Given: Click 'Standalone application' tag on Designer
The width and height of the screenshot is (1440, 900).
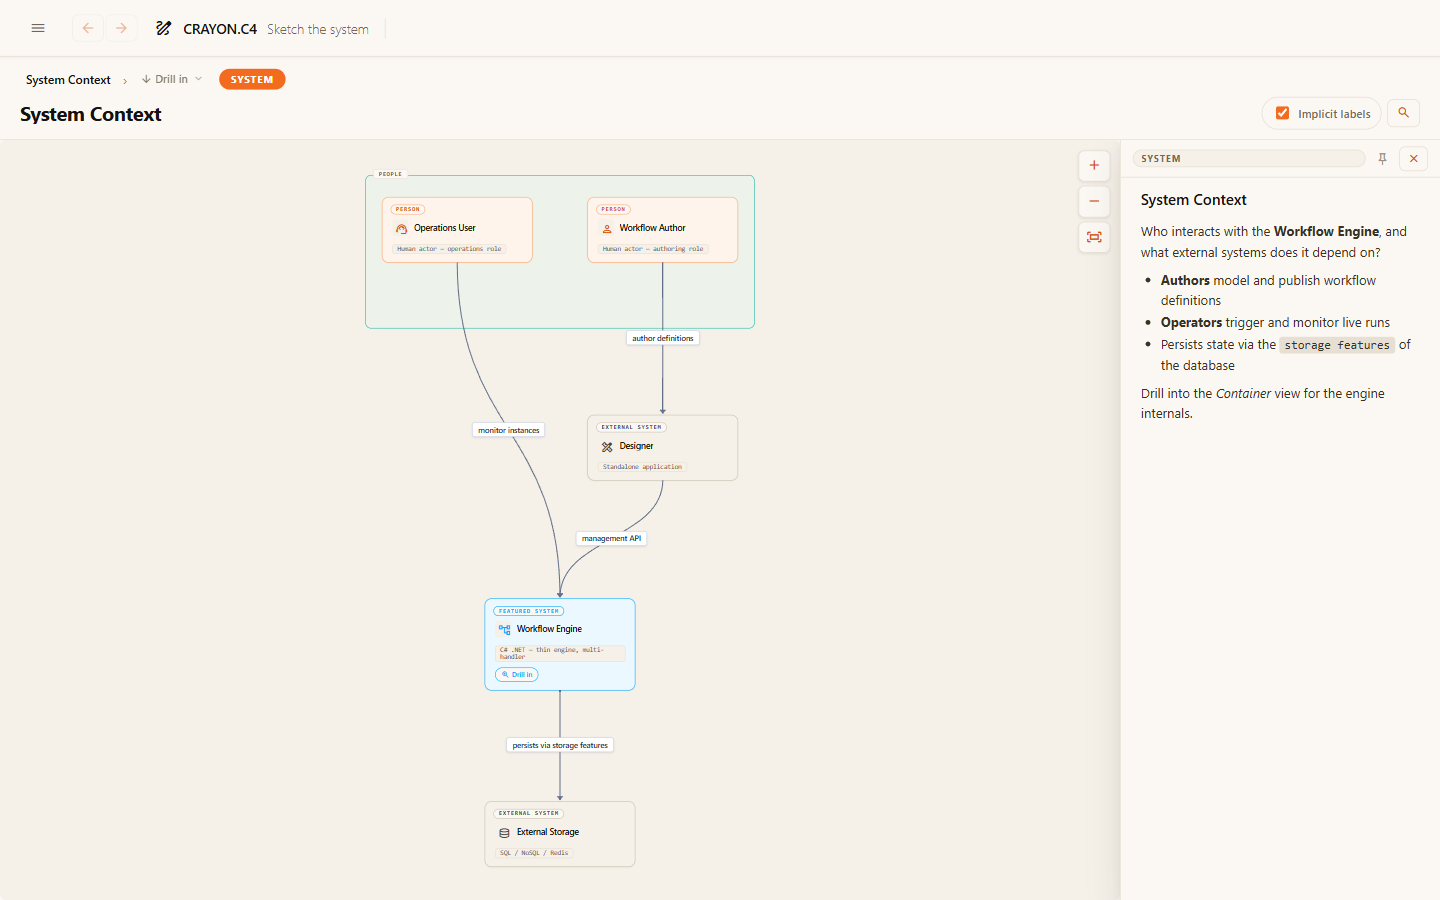Looking at the screenshot, I should click(x=642, y=467).
